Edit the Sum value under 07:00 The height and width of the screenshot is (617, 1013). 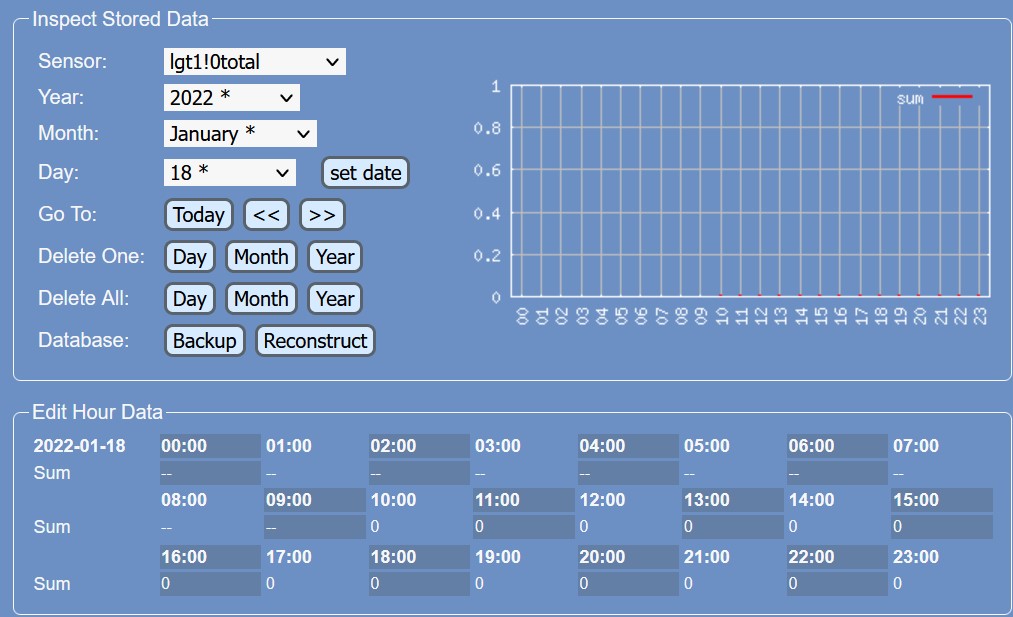[942, 473]
